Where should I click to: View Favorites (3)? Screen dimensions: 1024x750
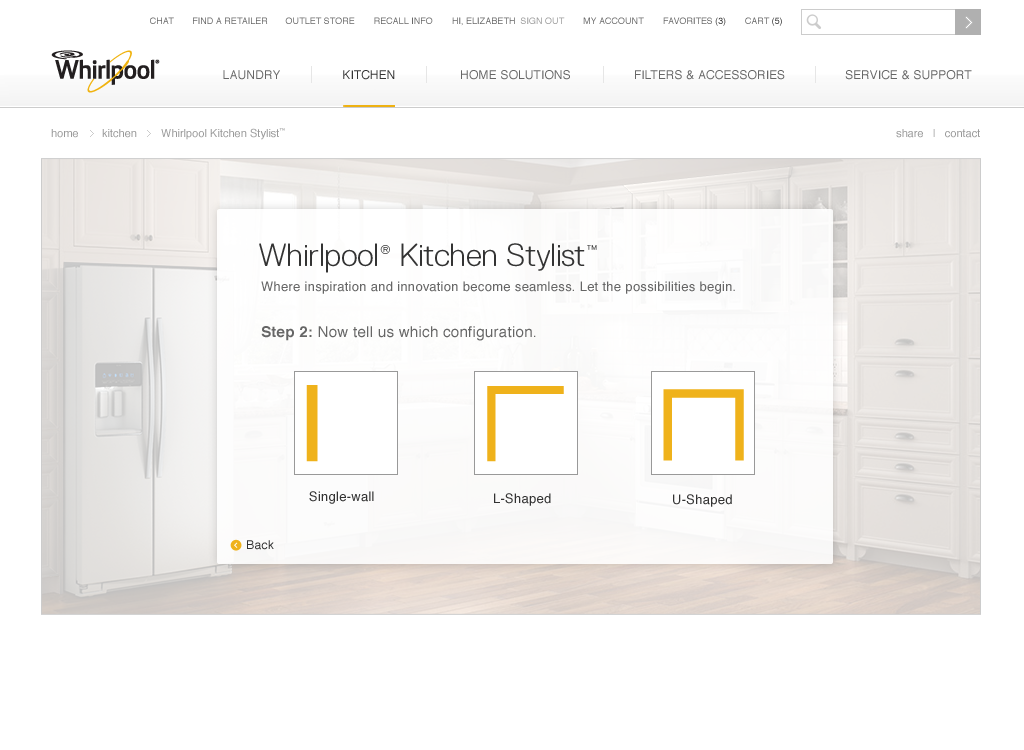coord(694,21)
